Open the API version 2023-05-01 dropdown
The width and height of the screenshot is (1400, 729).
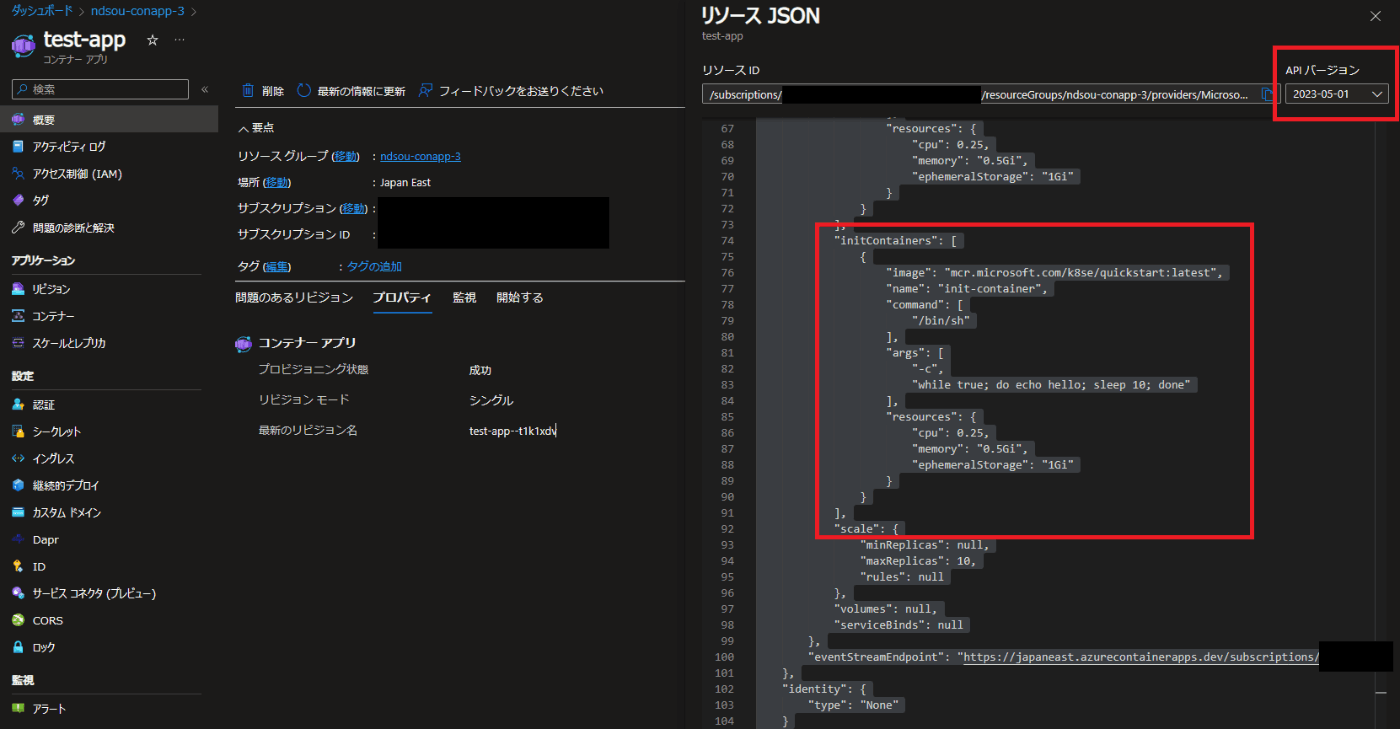(x=1337, y=94)
